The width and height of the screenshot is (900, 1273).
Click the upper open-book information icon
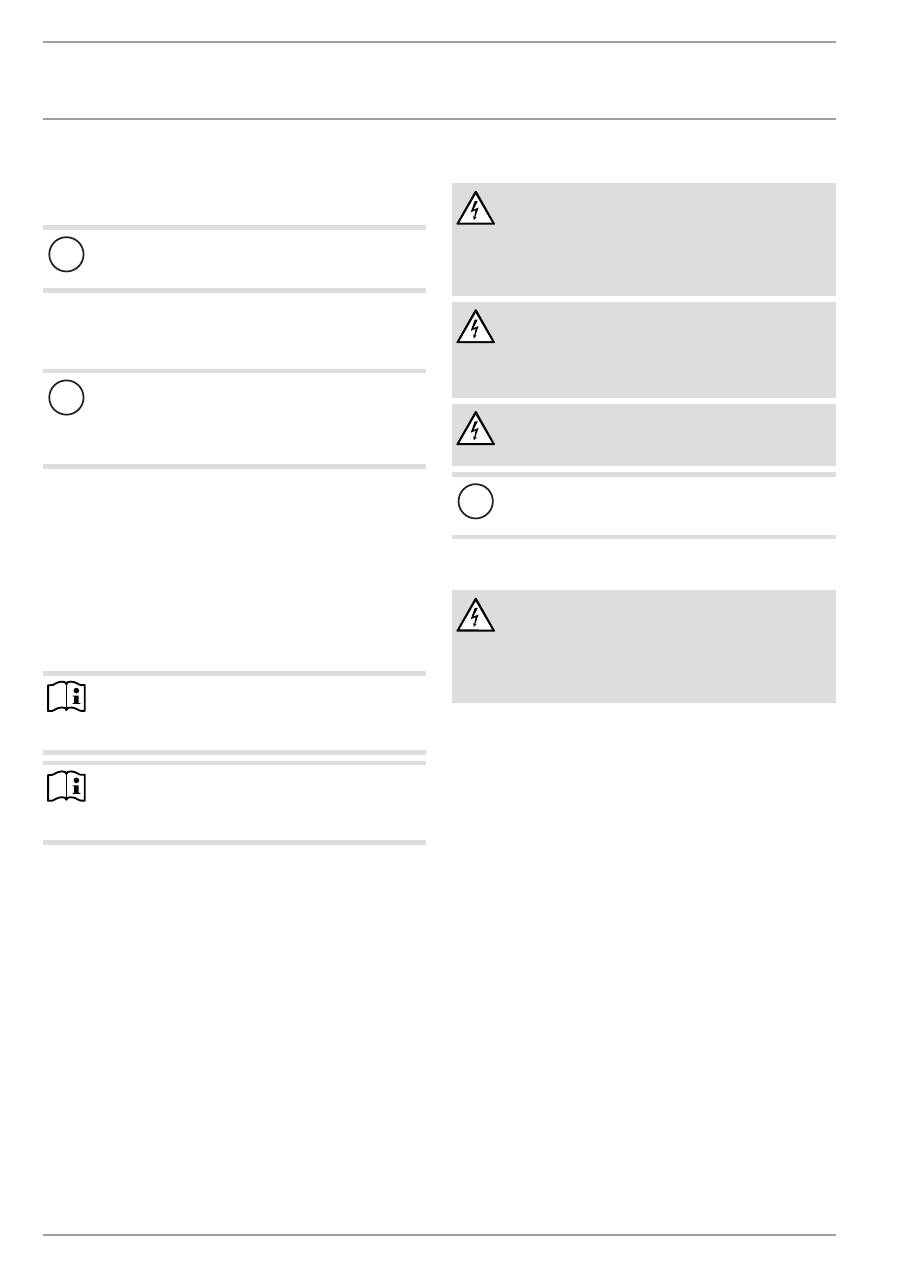pos(66,699)
